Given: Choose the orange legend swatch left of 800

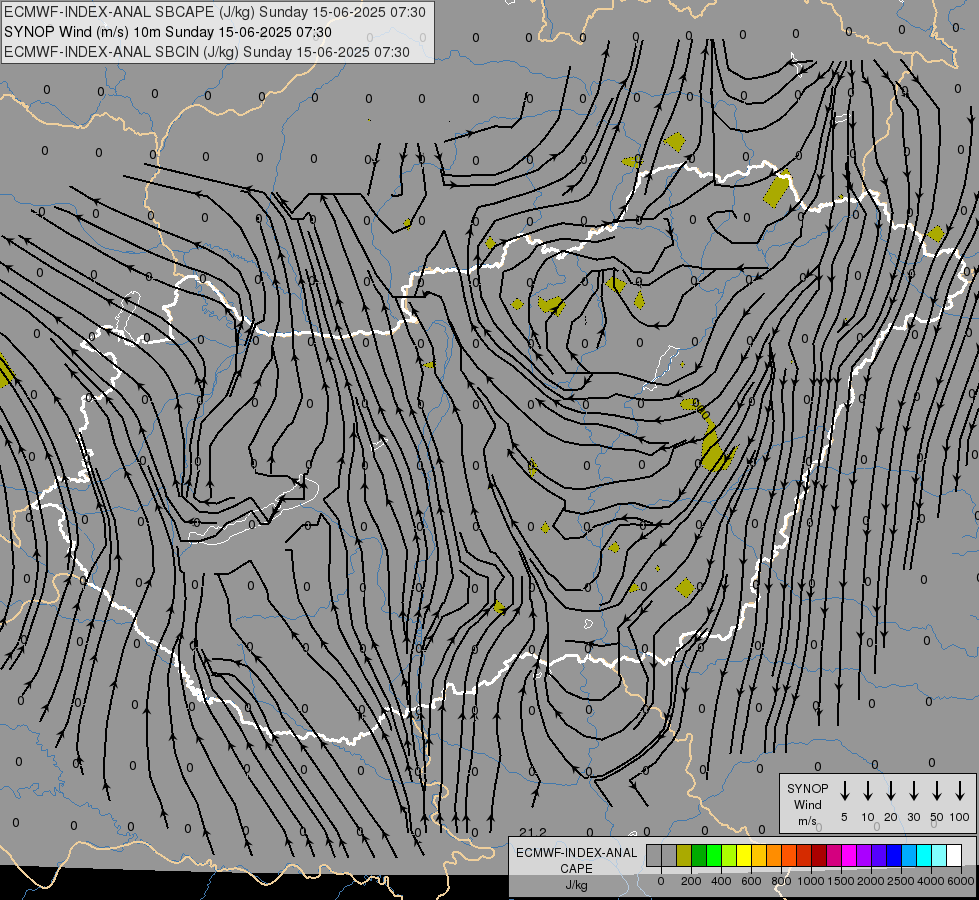Looking at the screenshot, I should [x=774, y=855].
